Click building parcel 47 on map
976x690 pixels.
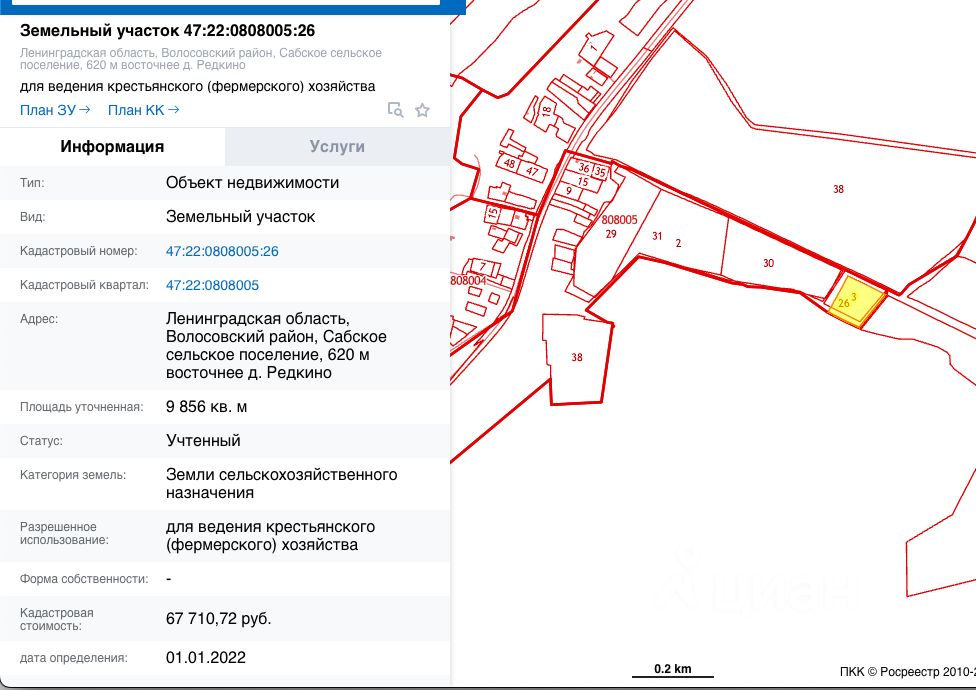[533, 172]
